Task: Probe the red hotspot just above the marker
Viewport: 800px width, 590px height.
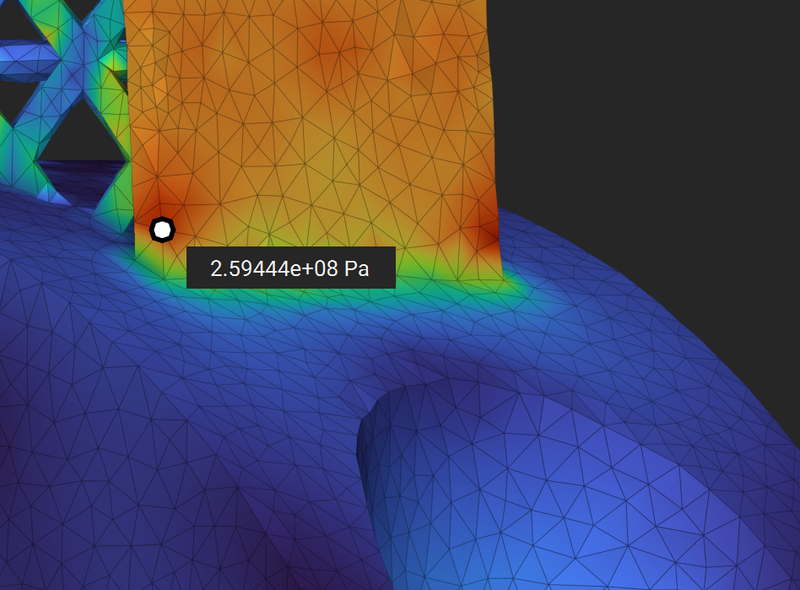Action: pos(160,195)
